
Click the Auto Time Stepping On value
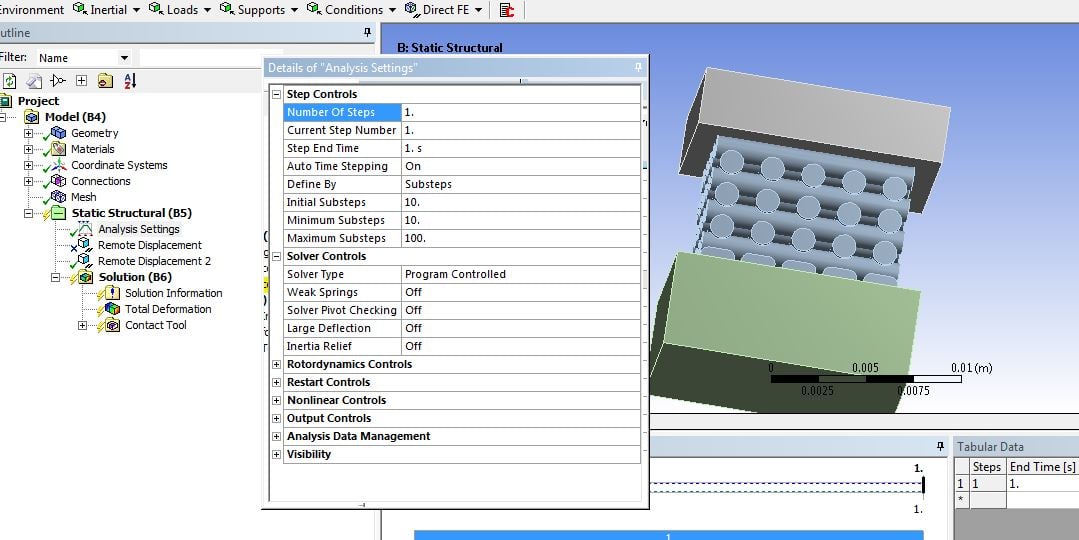[521, 166]
